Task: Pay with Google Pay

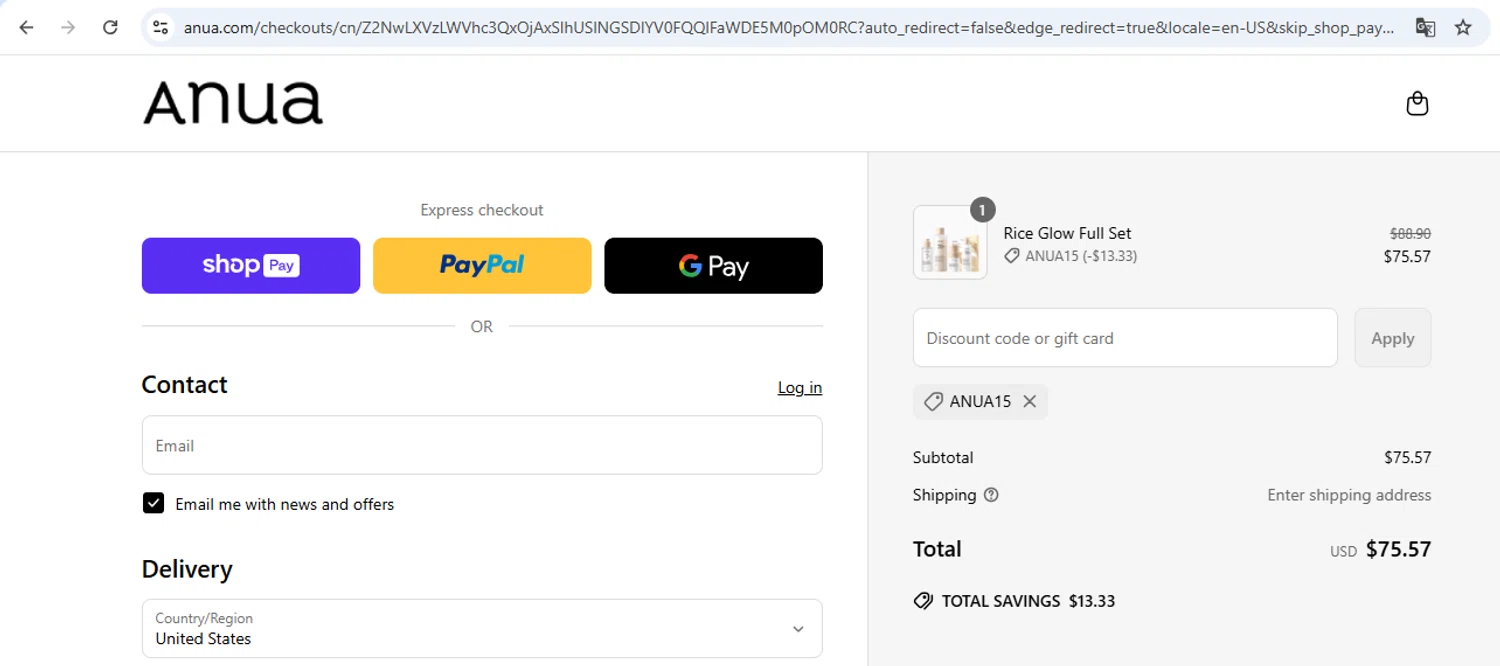Action: point(713,266)
